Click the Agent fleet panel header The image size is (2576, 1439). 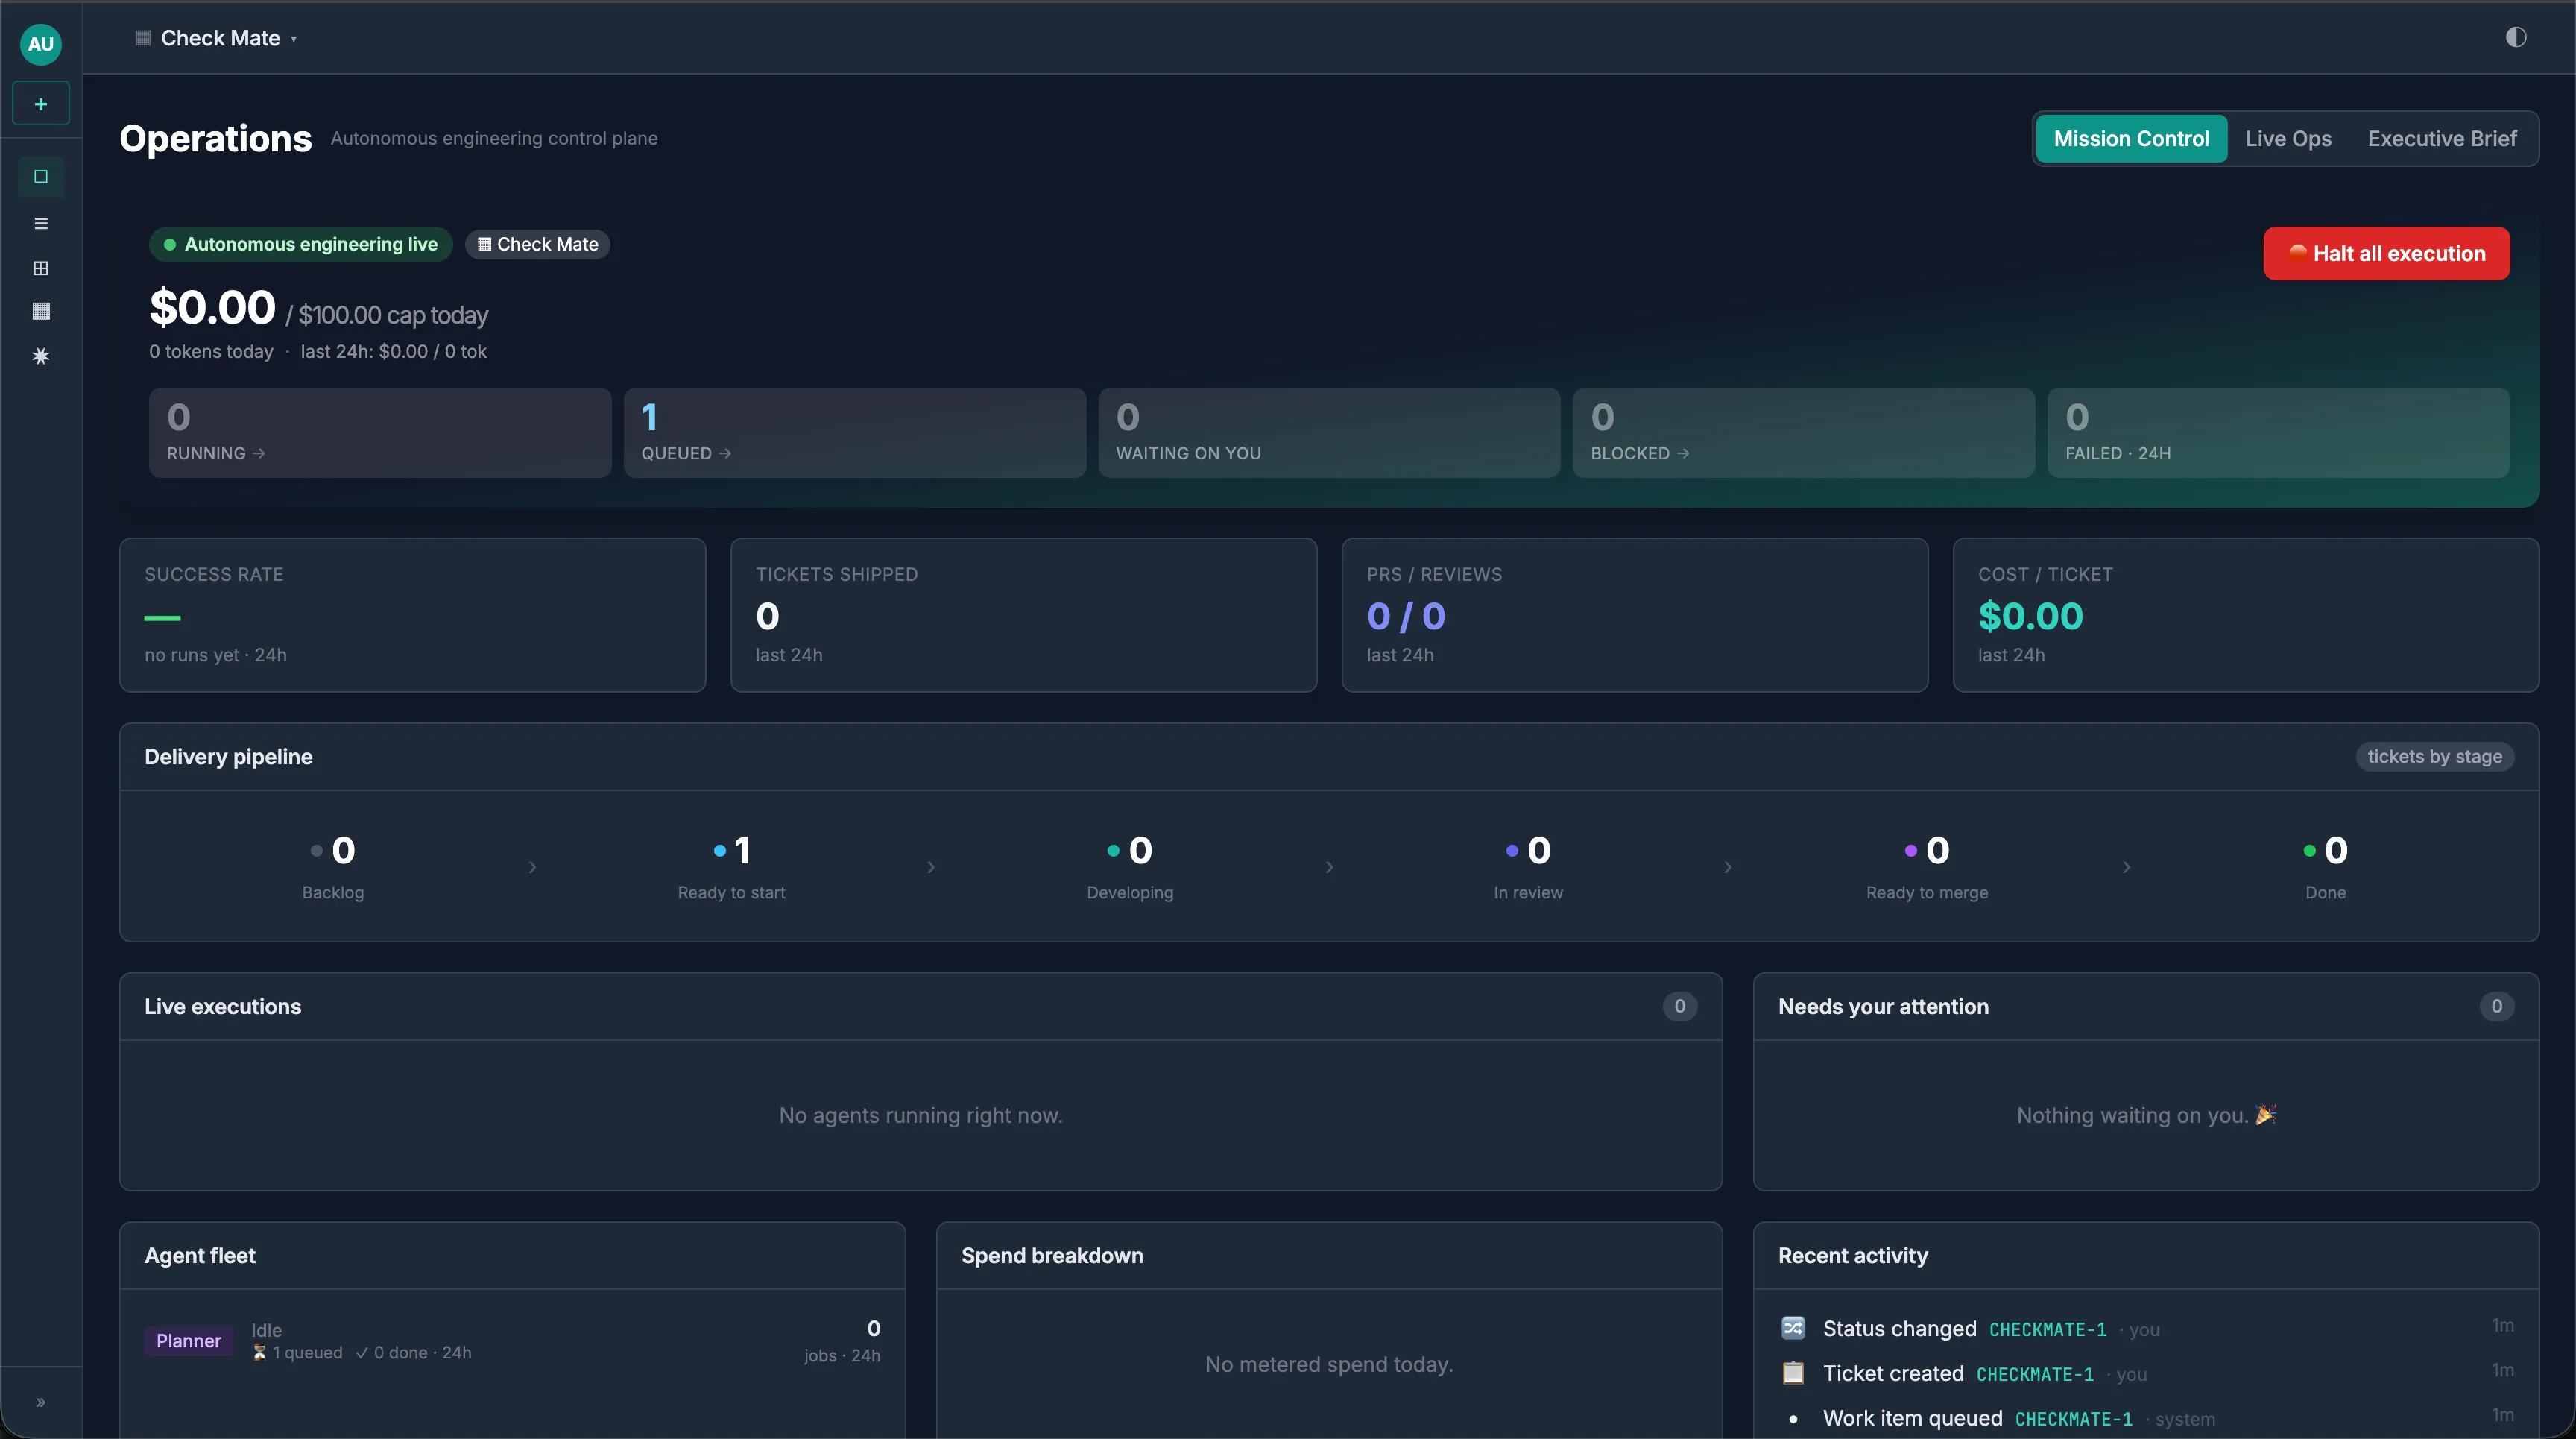click(x=512, y=1256)
